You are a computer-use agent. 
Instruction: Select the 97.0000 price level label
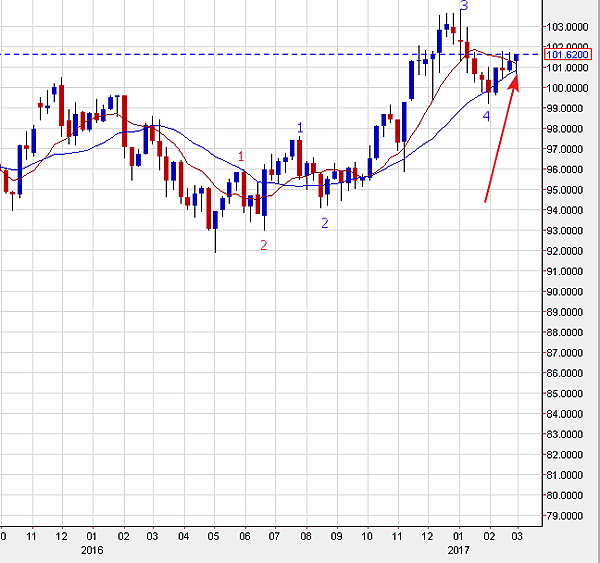tap(567, 149)
